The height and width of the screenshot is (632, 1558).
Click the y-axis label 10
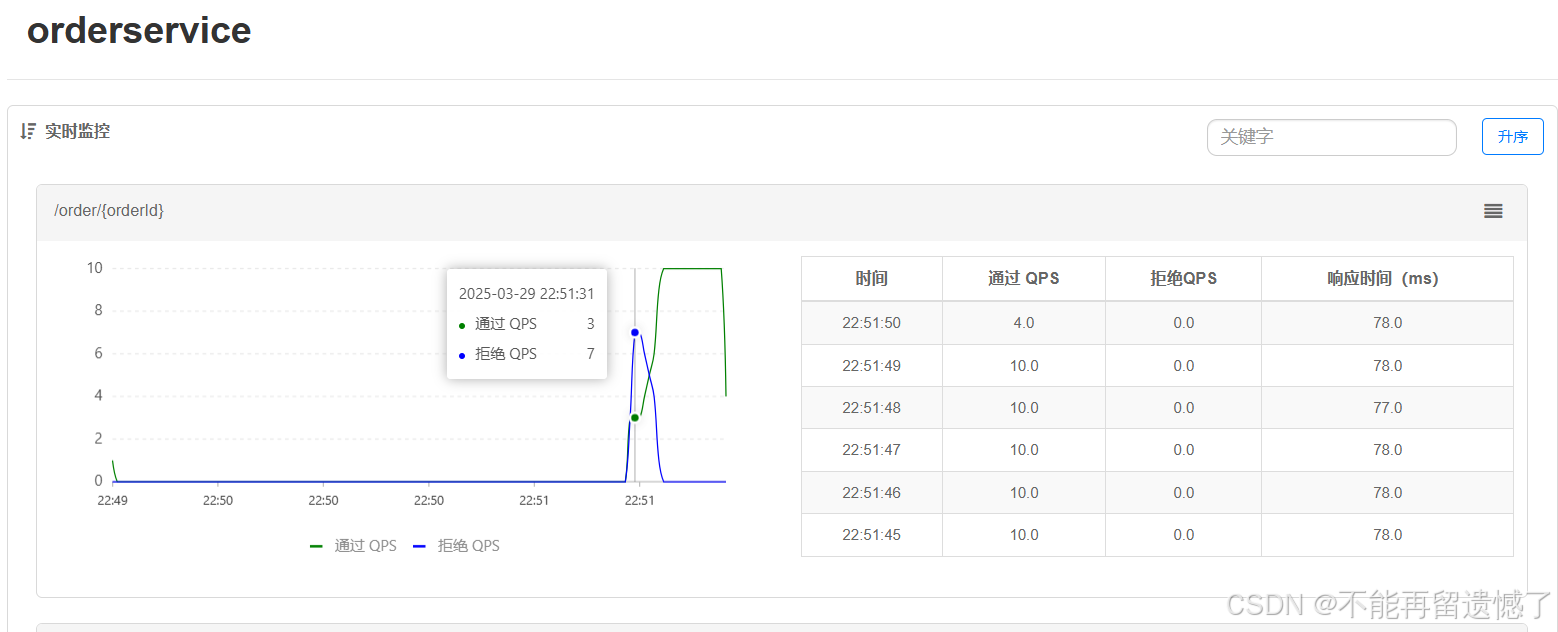[x=95, y=268]
